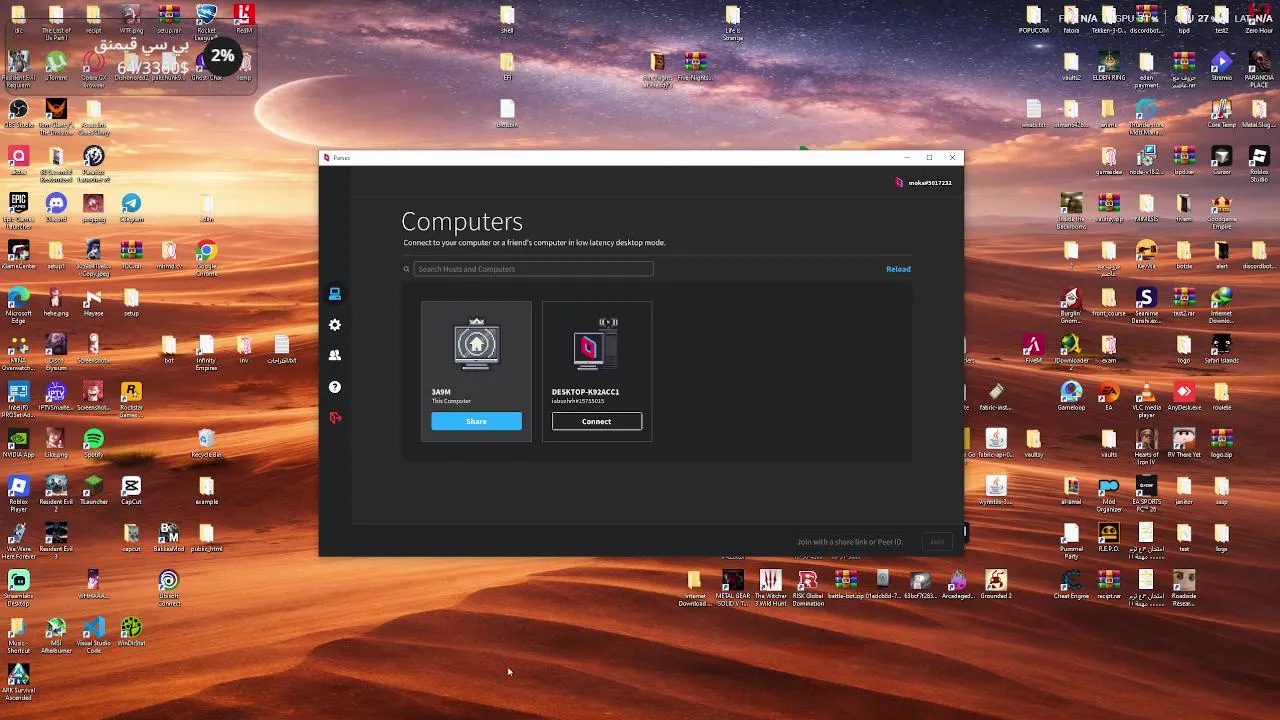The image size is (1280, 720).
Task: Open Parsec settings gear icon
Action: (x=335, y=325)
